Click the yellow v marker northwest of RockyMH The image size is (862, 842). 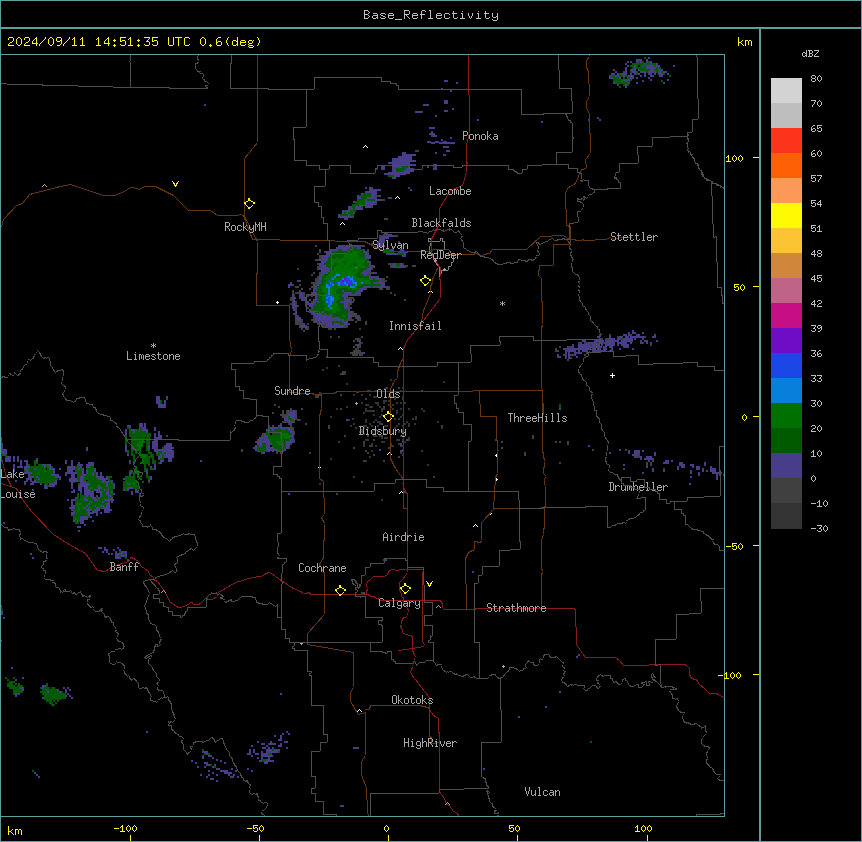(x=175, y=184)
